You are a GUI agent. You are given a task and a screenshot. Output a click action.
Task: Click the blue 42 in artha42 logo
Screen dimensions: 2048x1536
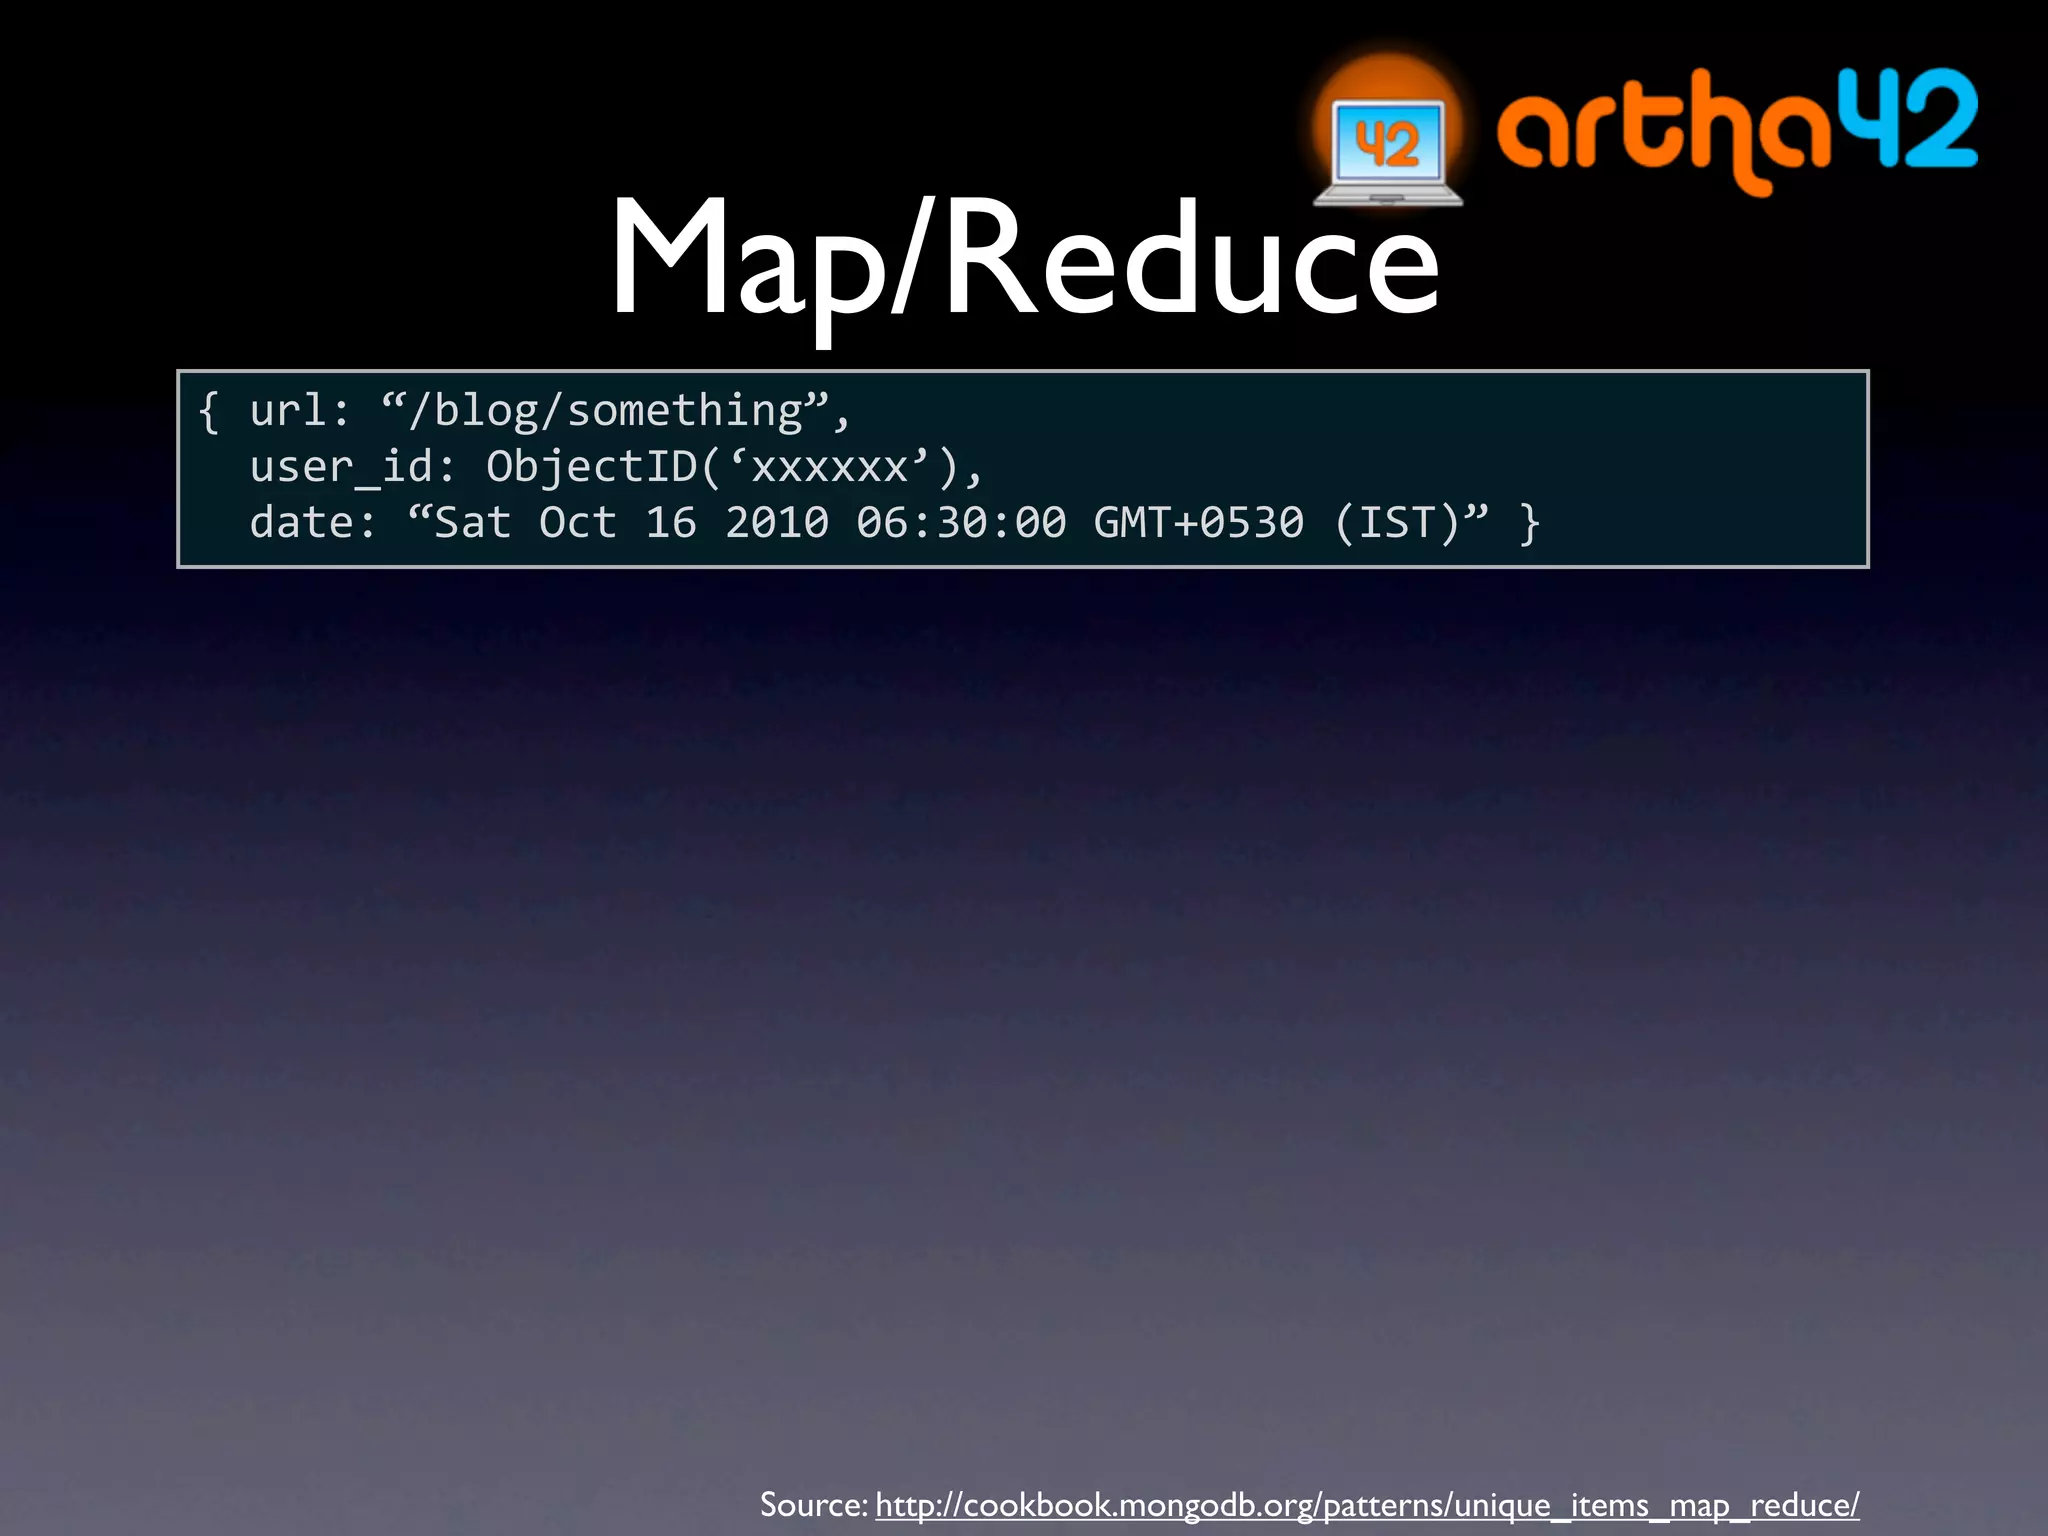(x=1910, y=118)
